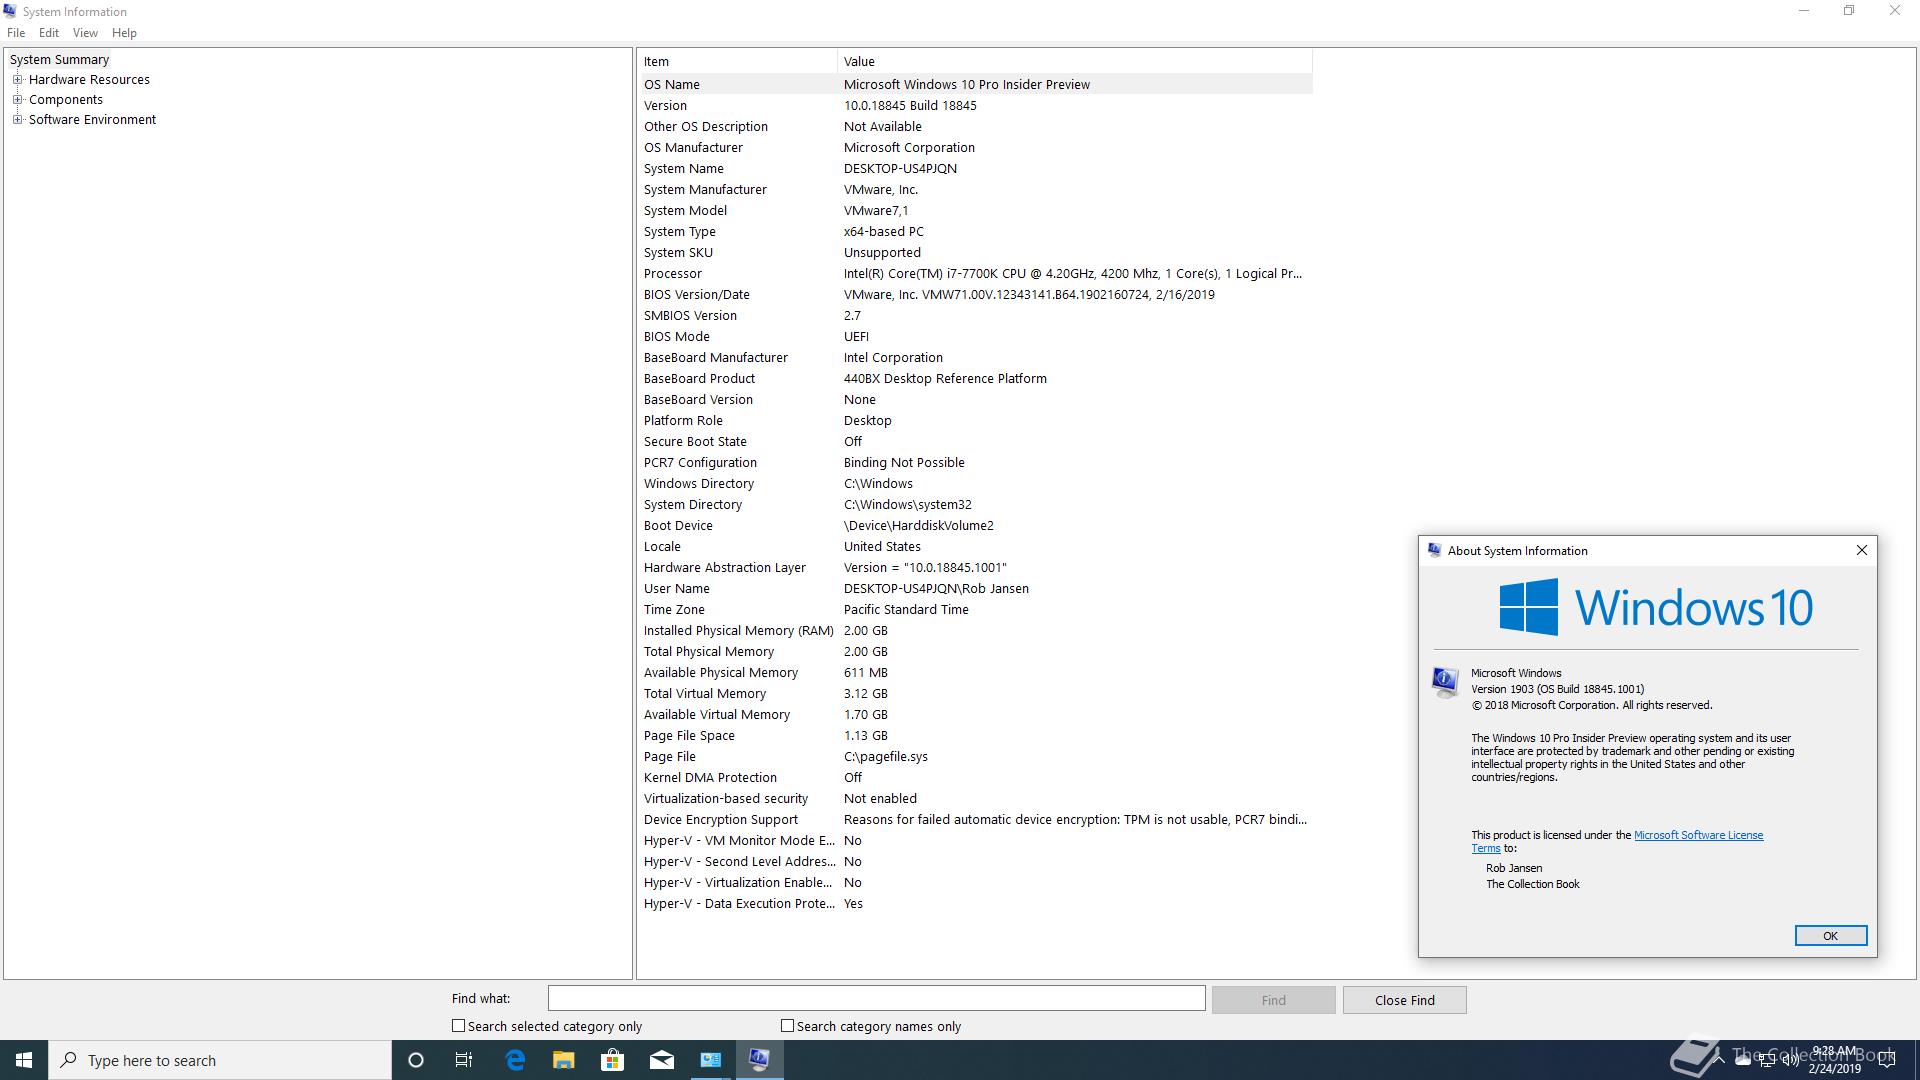Open the network tray icon
1920x1080 pixels.
click(x=1767, y=1060)
